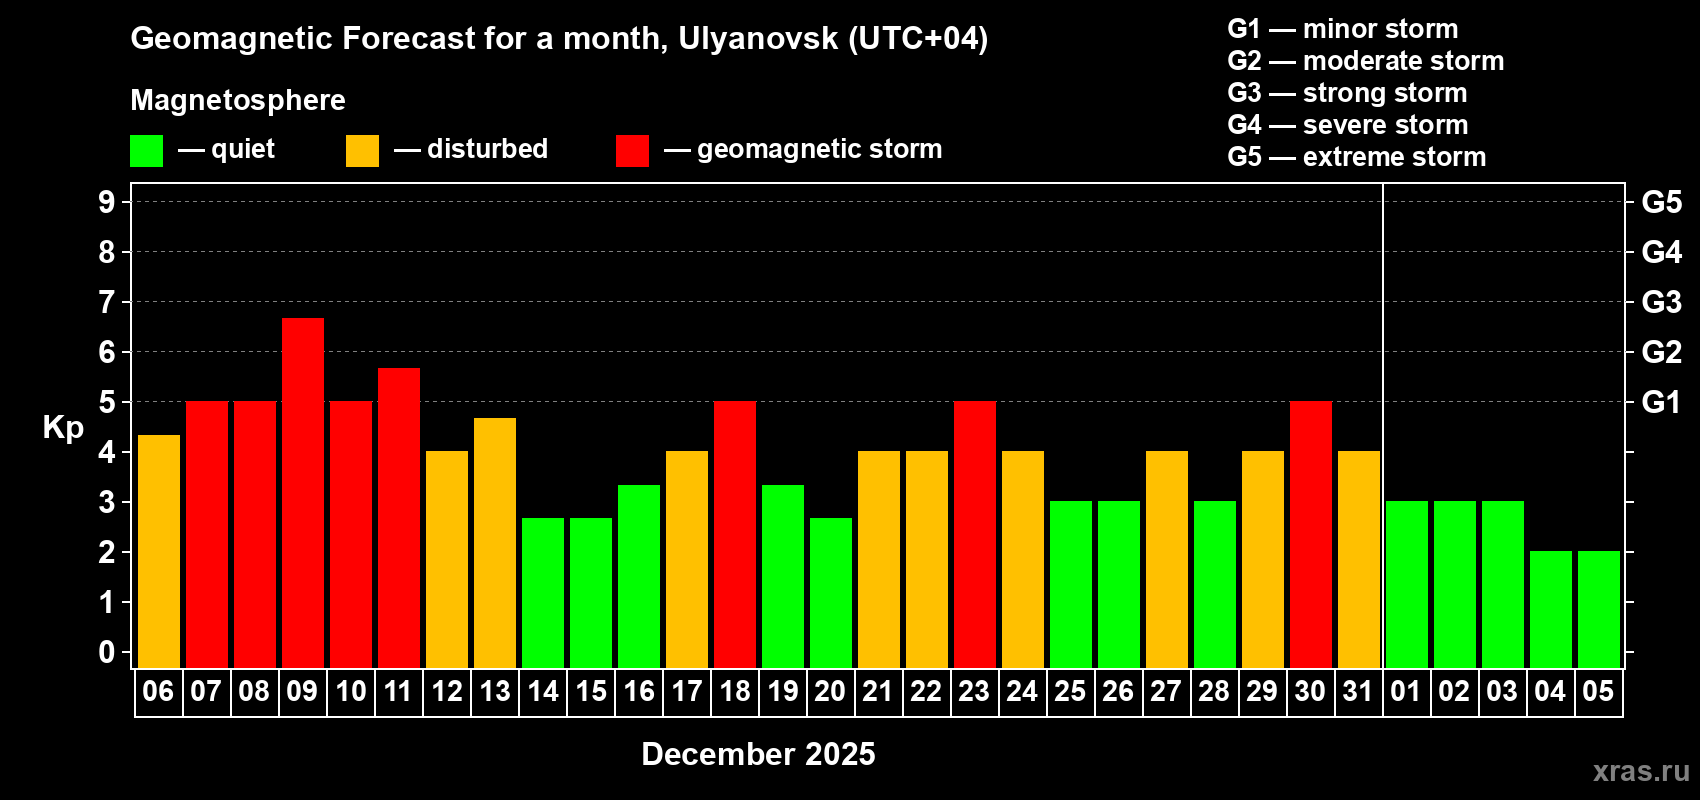Screen dimensions: 1700x800
Task: Select the green bar for January 02
Action: [x=1455, y=585]
